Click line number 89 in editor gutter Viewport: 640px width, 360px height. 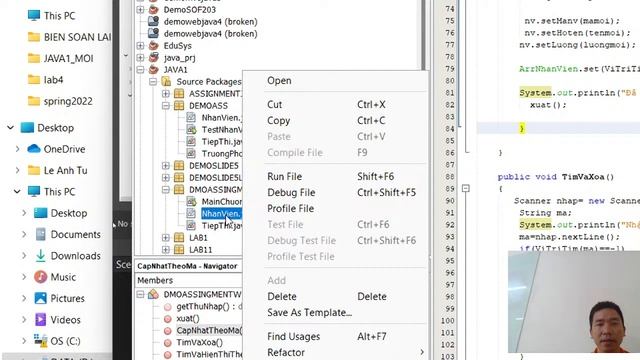tap(450, 189)
